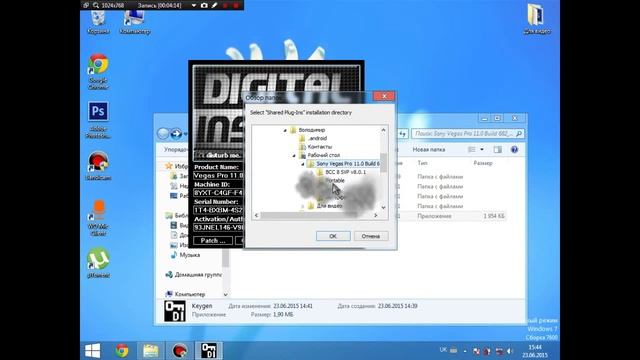Click Новая папка in Explorer toolbar
Screen dimensions: 640x360
point(429,150)
